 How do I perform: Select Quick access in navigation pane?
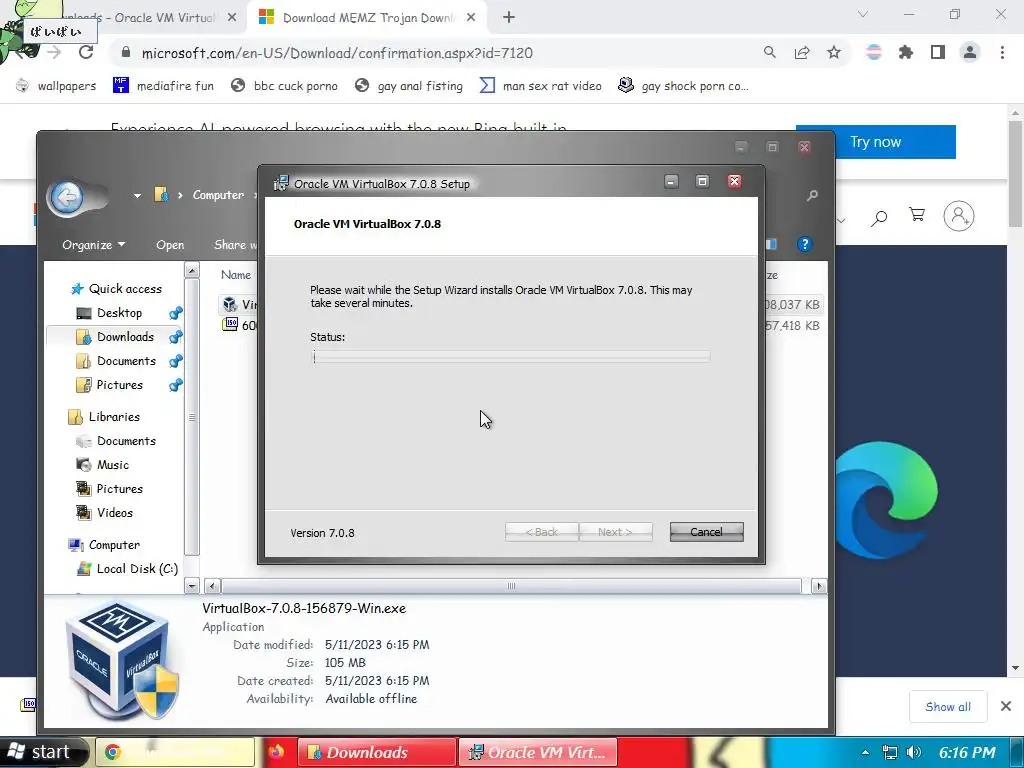pos(117,289)
